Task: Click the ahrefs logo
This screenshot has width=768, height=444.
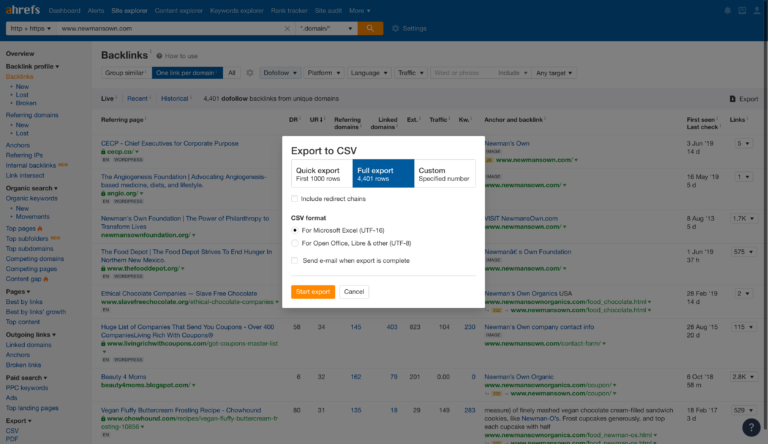Action: pyautogui.click(x=23, y=10)
